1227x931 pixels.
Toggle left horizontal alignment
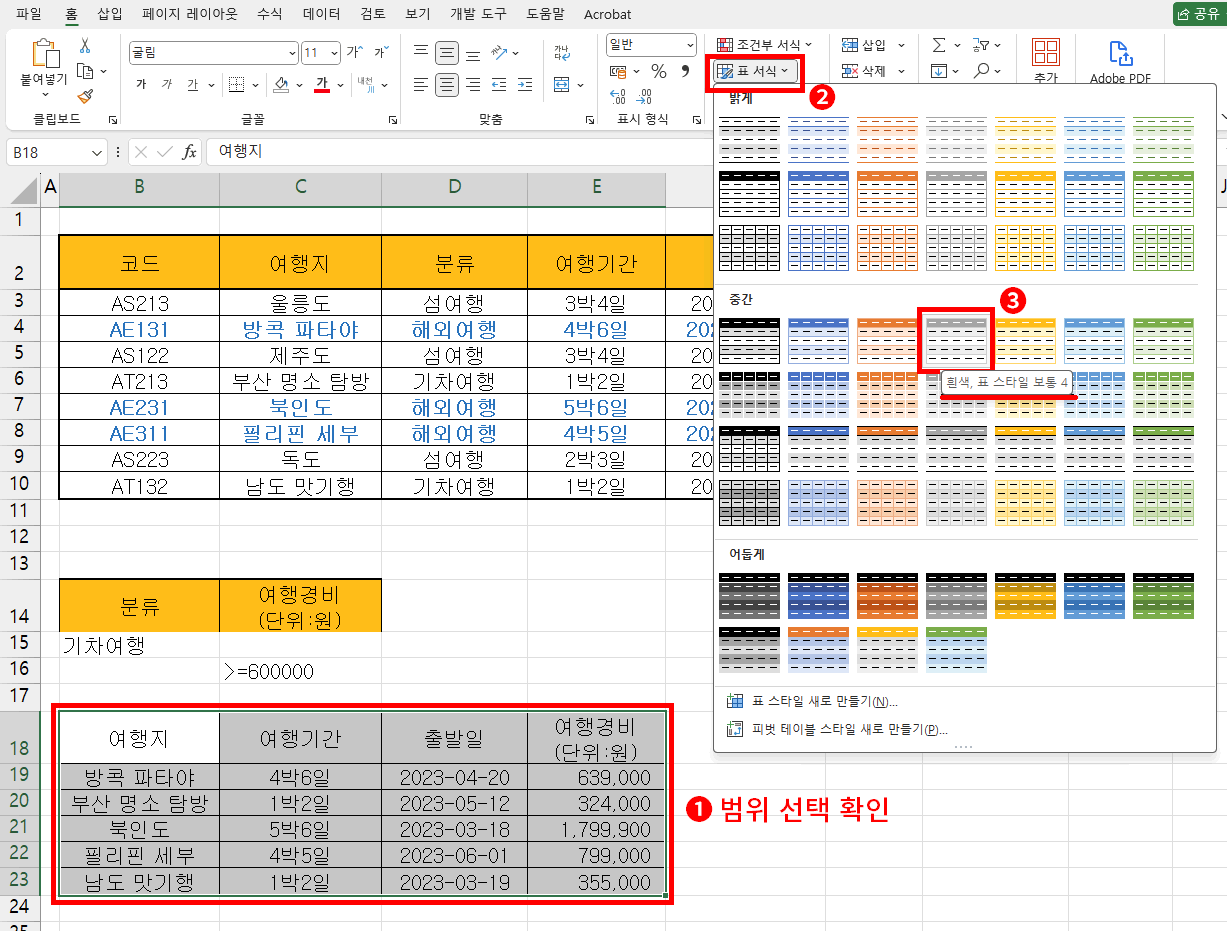point(421,84)
